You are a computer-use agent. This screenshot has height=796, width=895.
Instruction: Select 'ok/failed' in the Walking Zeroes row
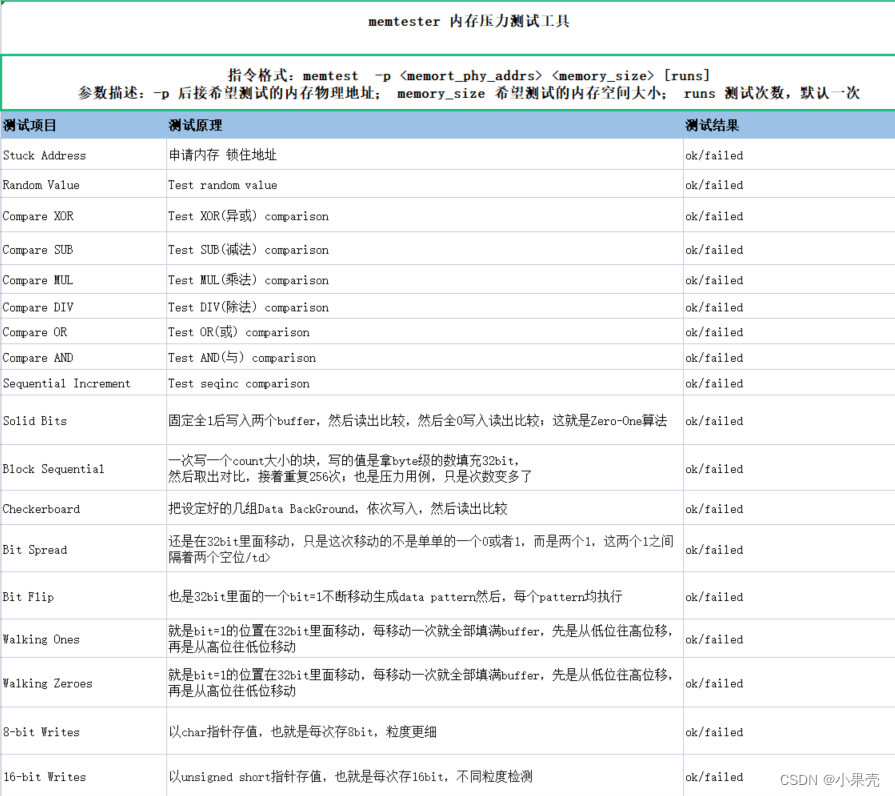(714, 684)
